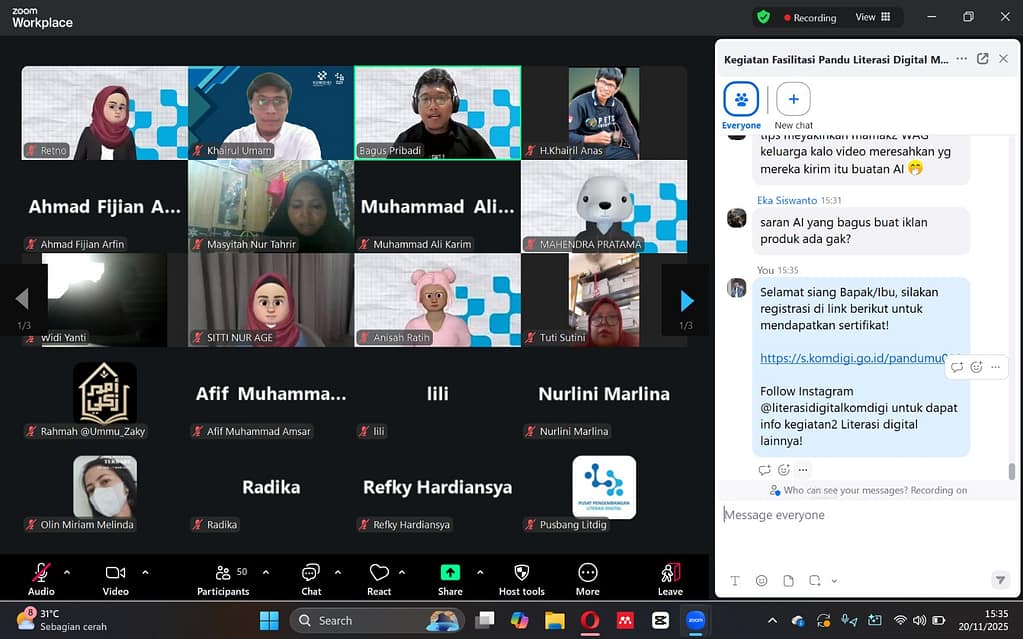Open the More options ellipsis in the toolbar
1023x639 pixels.
pos(588,573)
